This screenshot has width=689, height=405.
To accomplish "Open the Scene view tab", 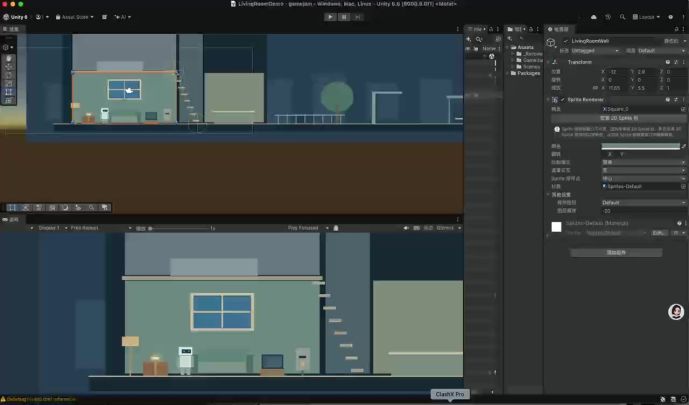I will click(x=12, y=29).
